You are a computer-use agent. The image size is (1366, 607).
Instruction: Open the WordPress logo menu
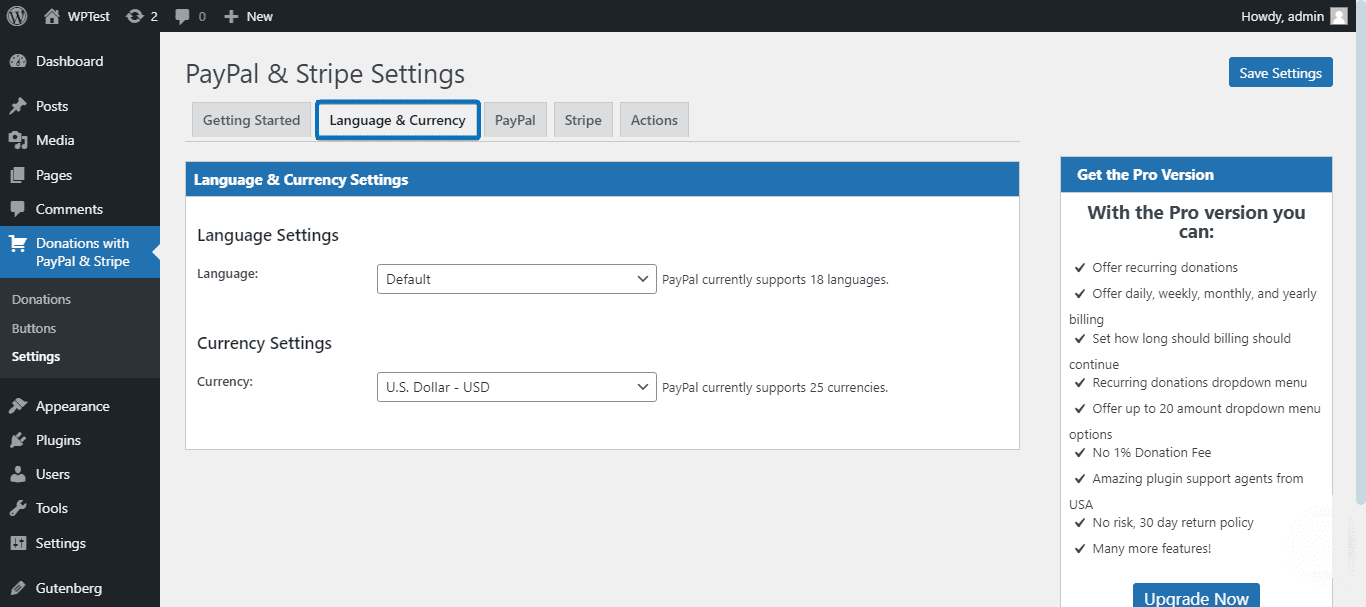click(17, 16)
